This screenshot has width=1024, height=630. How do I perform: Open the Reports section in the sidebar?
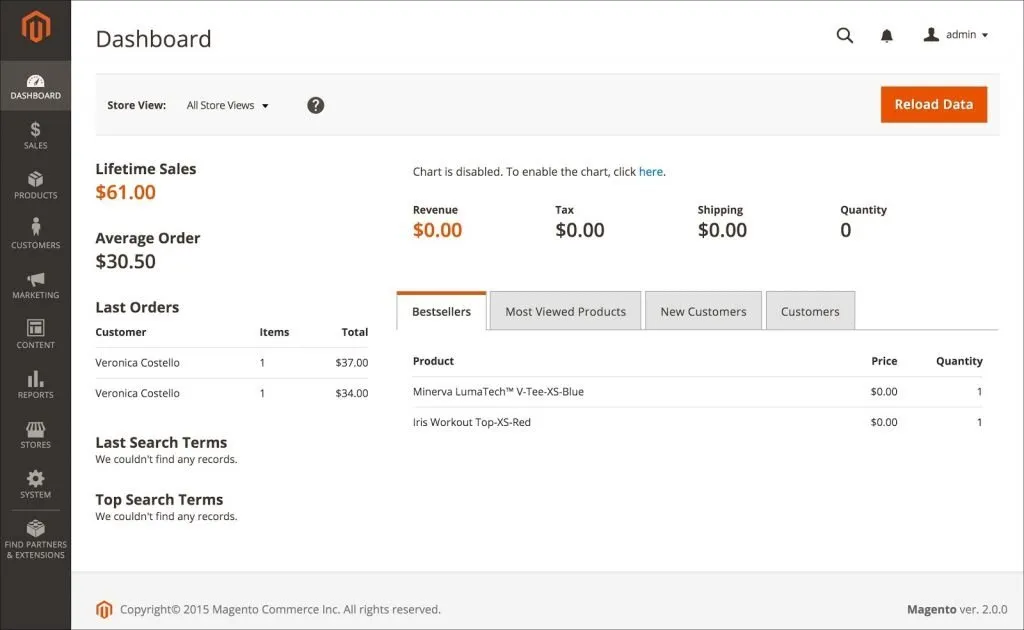(x=35, y=386)
